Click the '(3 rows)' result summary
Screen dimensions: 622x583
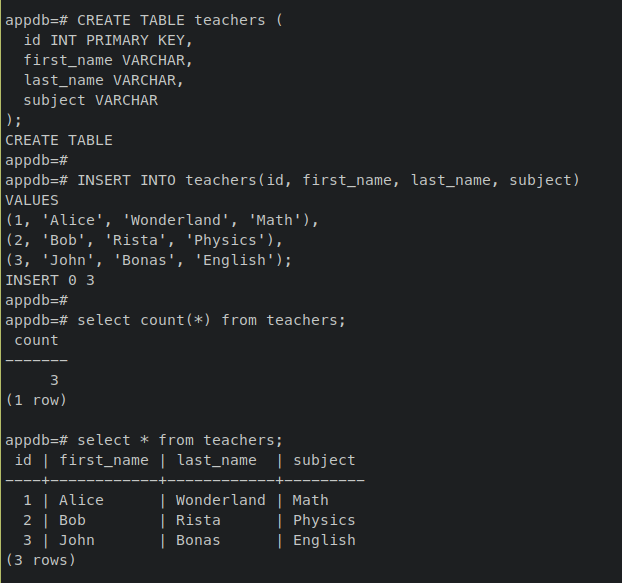click(41, 560)
